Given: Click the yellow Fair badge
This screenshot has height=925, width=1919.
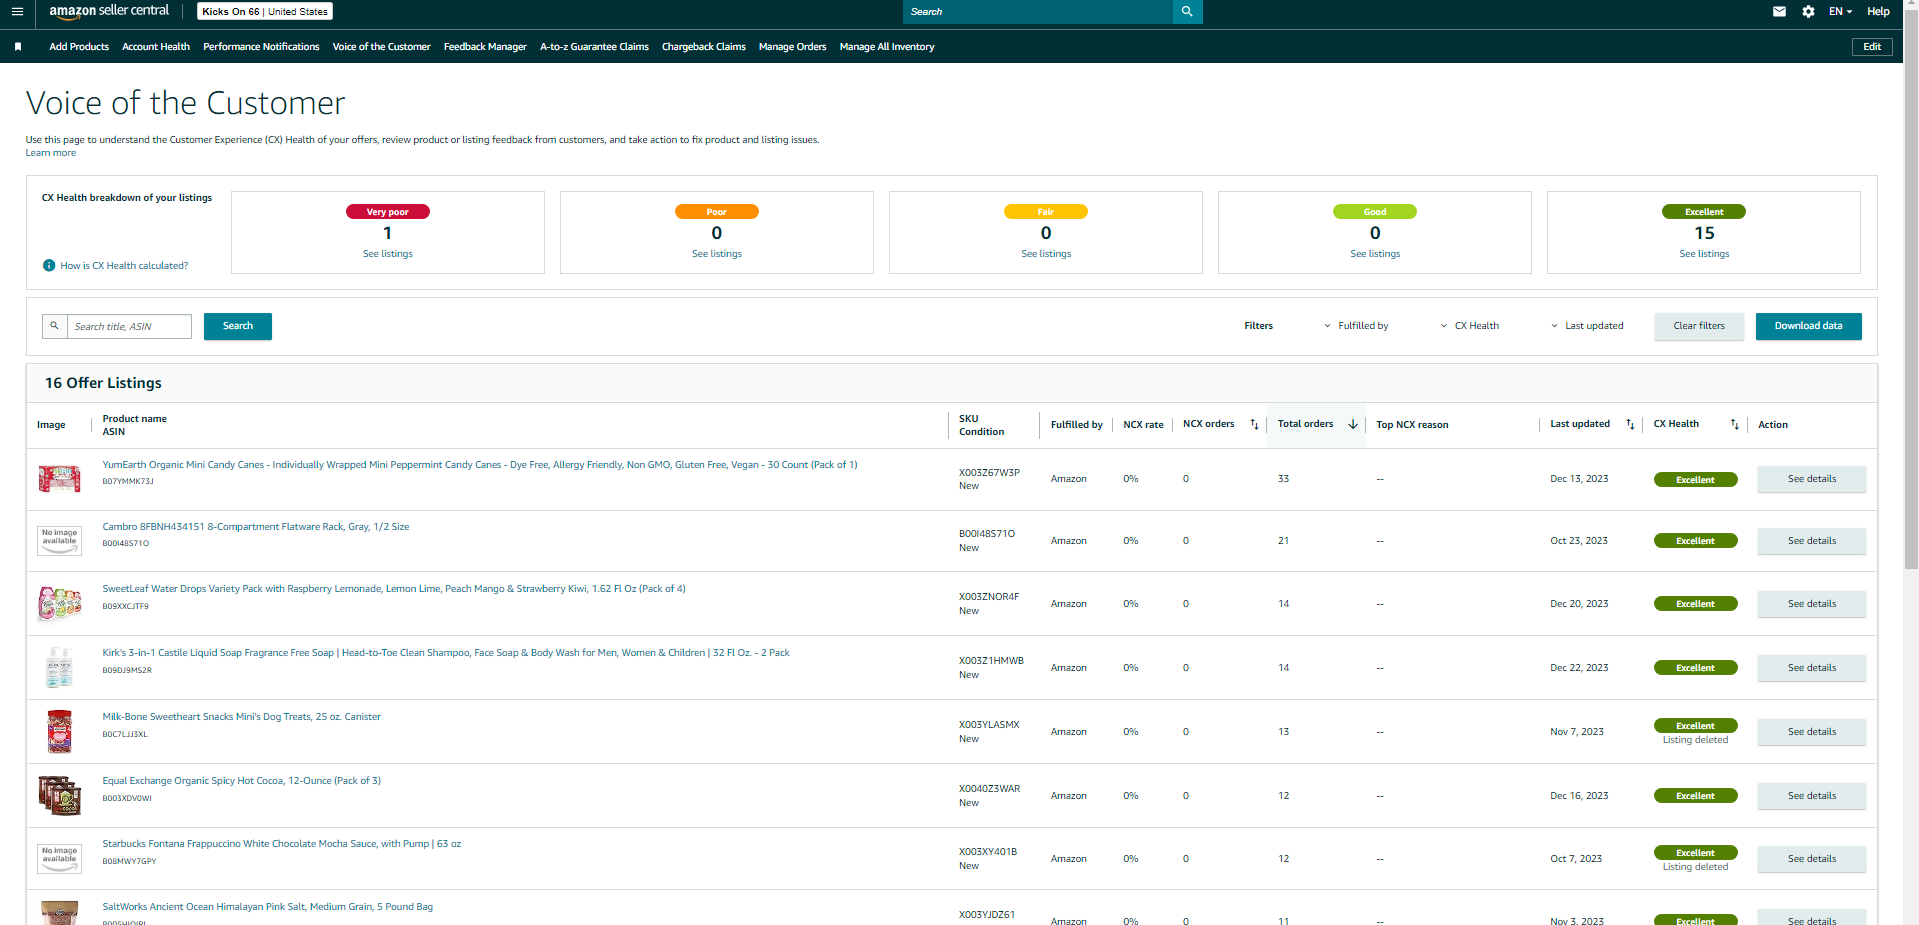Looking at the screenshot, I should [x=1046, y=212].
